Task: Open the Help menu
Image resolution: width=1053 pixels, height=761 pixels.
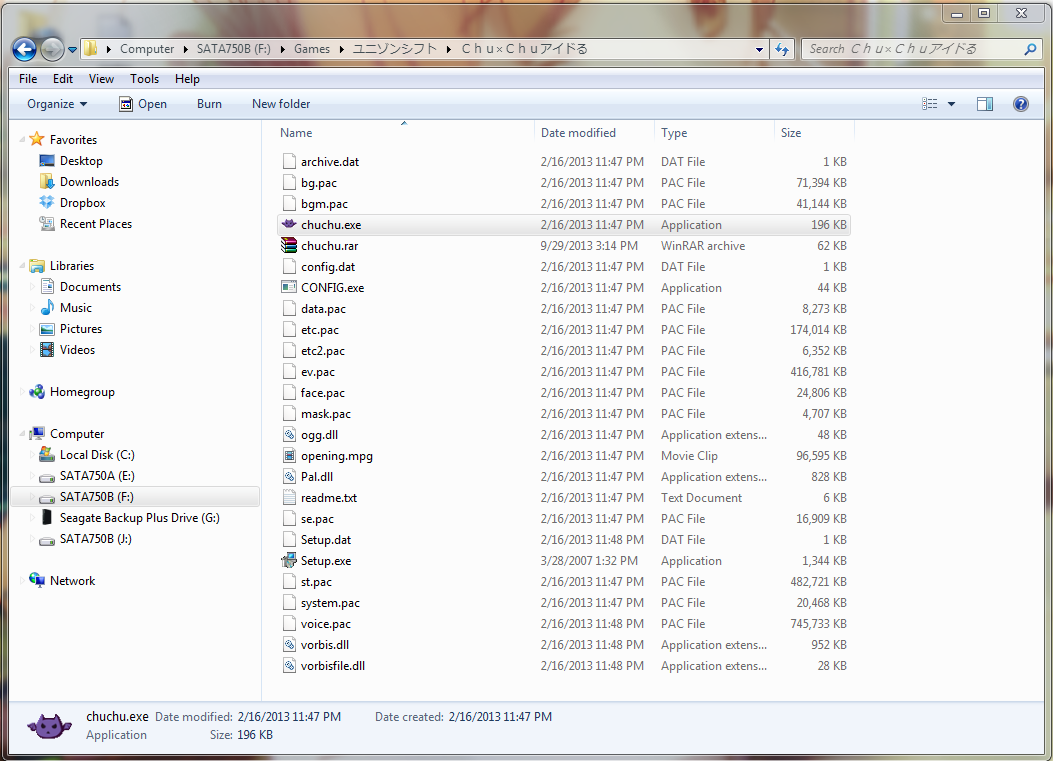Action: [x=187, y=79]
